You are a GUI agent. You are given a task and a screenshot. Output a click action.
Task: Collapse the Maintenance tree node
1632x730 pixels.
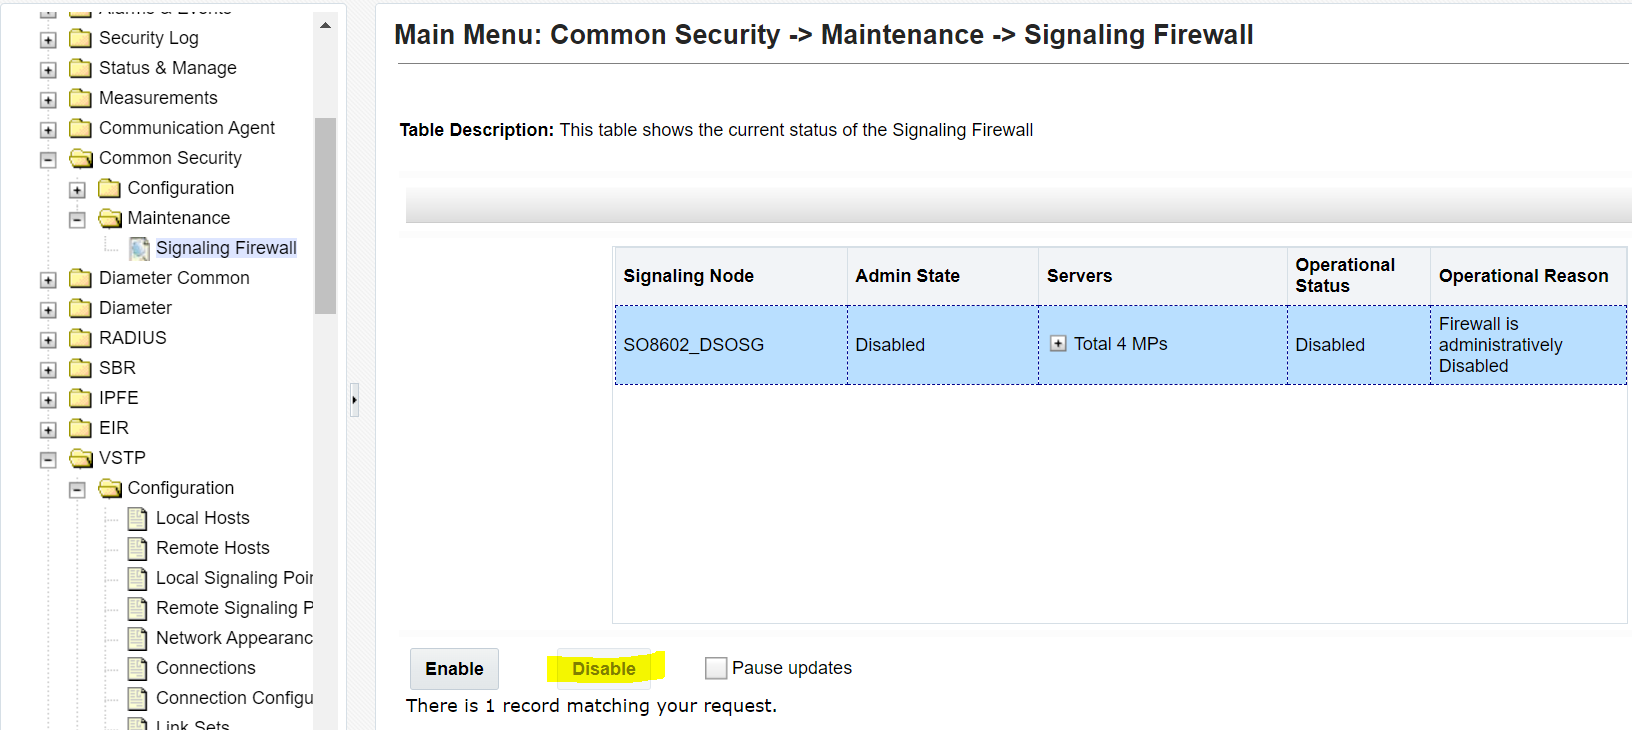(77, 218)
